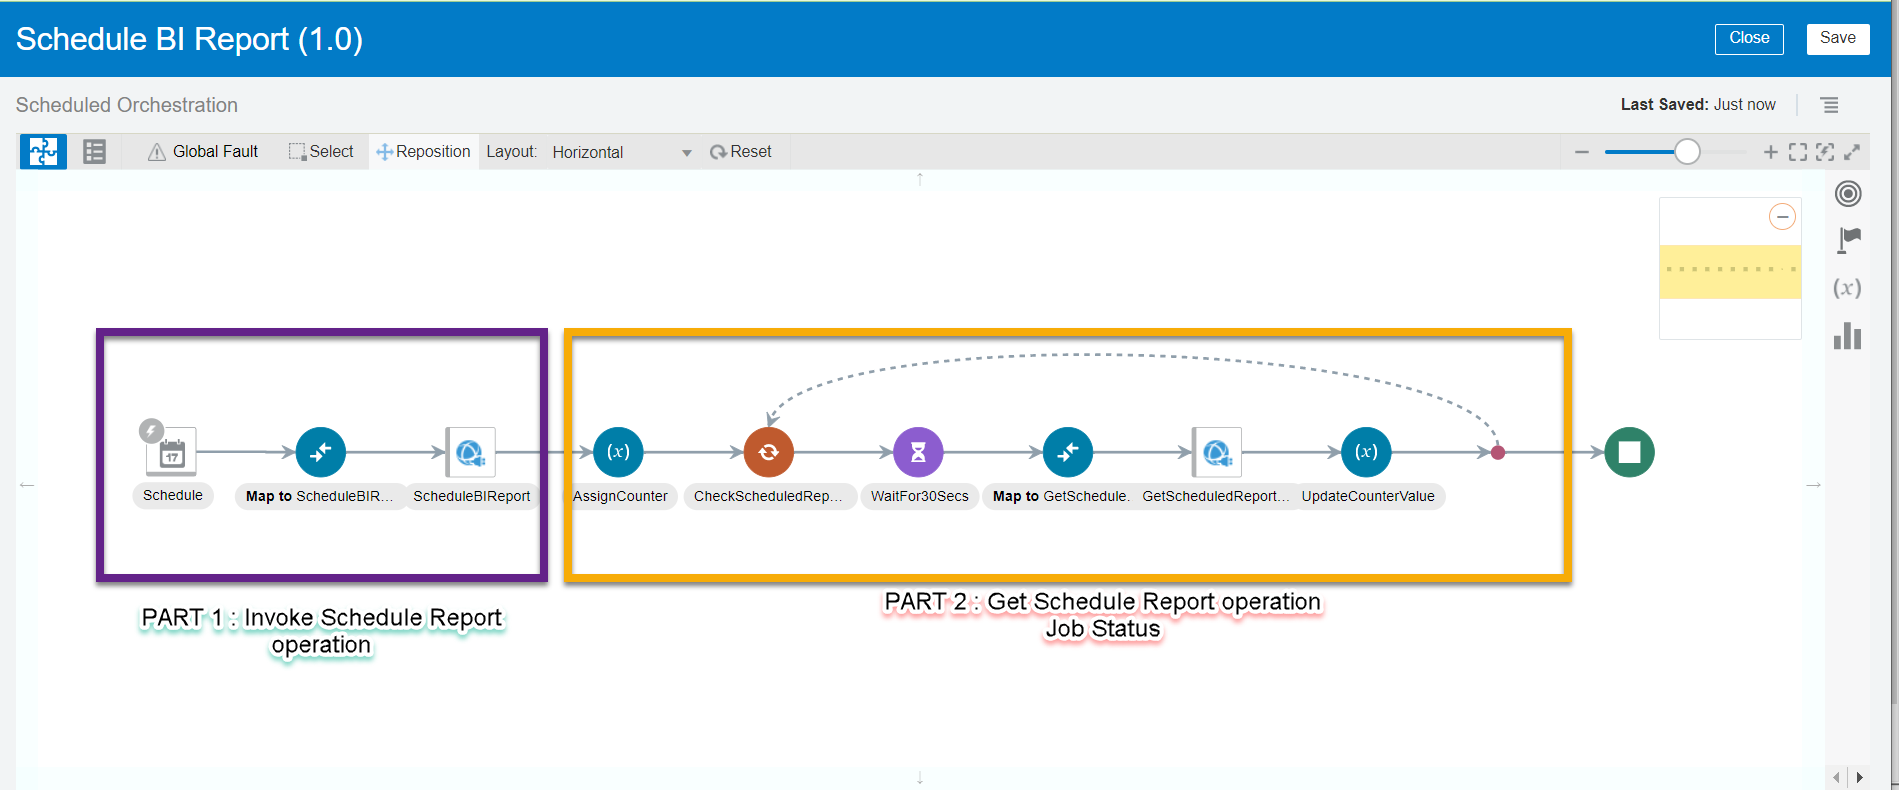
Task: Click the zoom slider handle
Action: tap(1687, 152)
